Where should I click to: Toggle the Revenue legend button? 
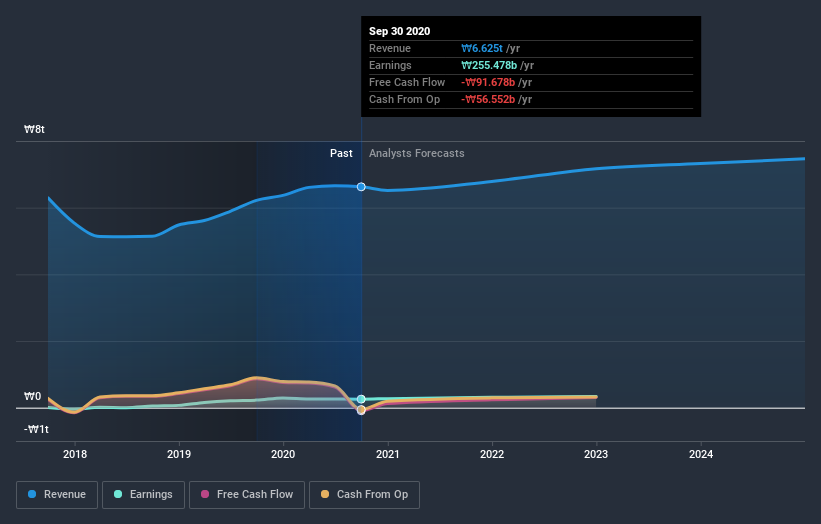(57, 495)
